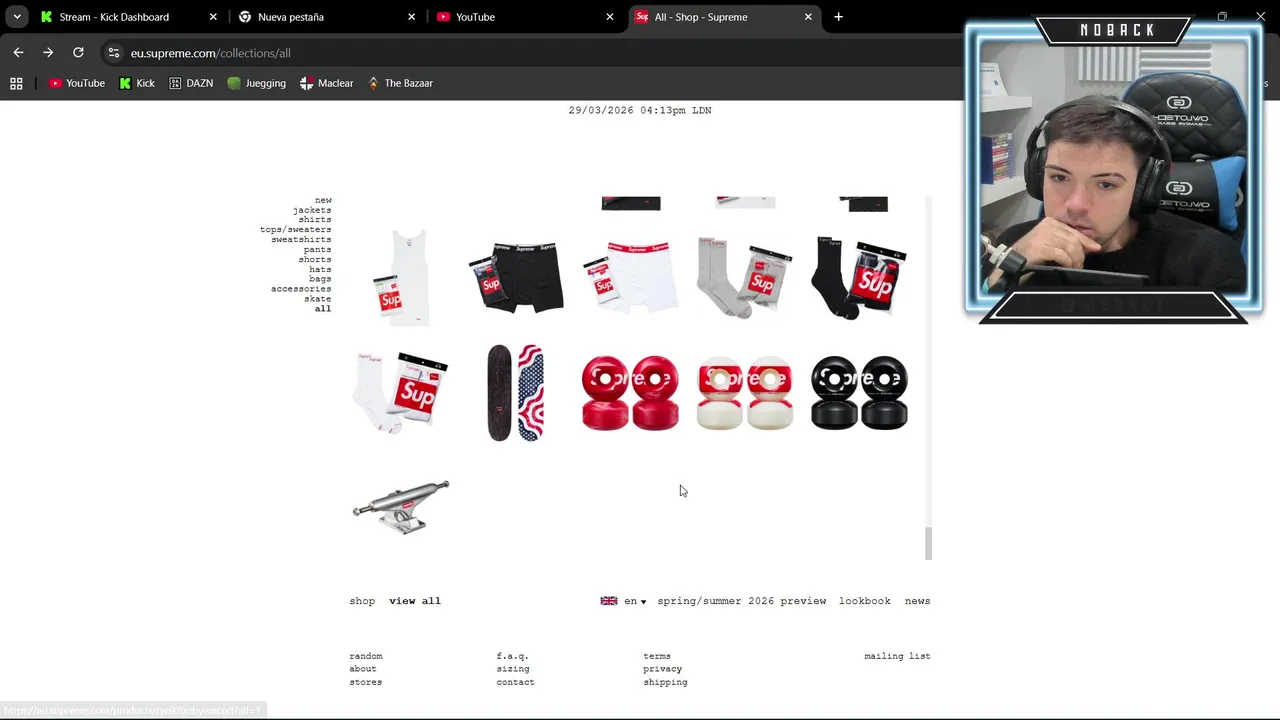Open the en language dropdown
The image size is (1280, 720).
[624, 601]
